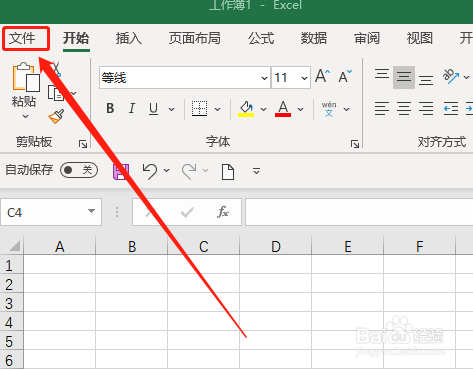473x369 pixels.
Task: Expand the Name Box dropdown arrow
Action: (91, 211)
